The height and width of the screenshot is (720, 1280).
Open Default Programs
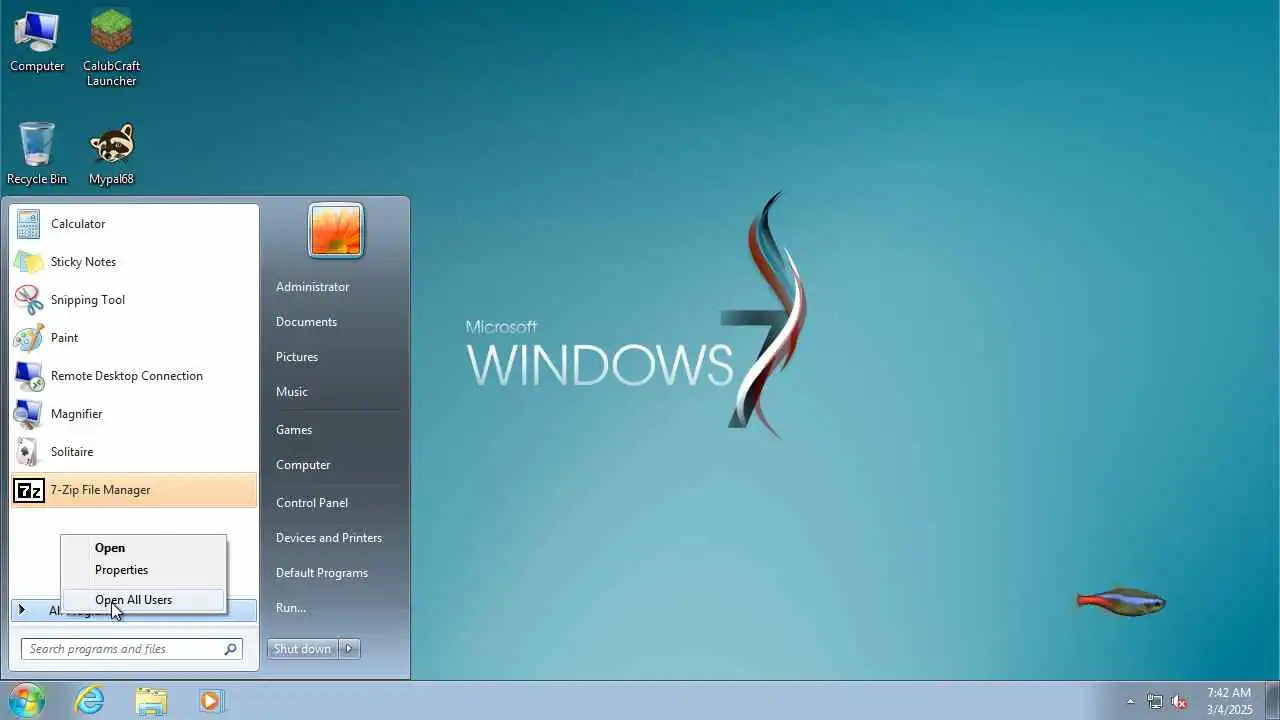pos(322,573)
